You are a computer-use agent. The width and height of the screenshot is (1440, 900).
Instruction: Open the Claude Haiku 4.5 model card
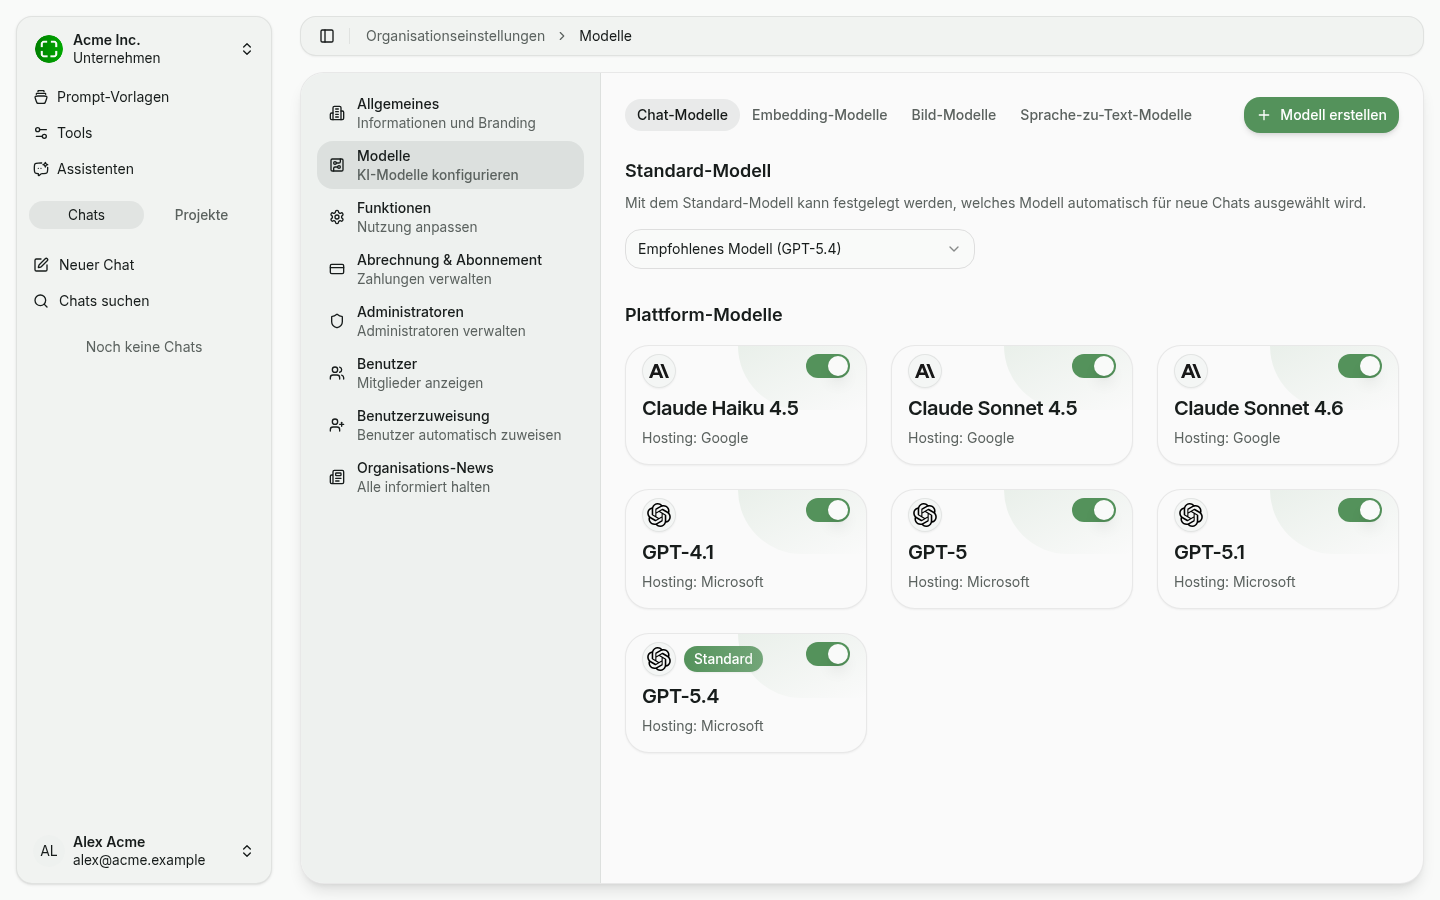[746, 405]
